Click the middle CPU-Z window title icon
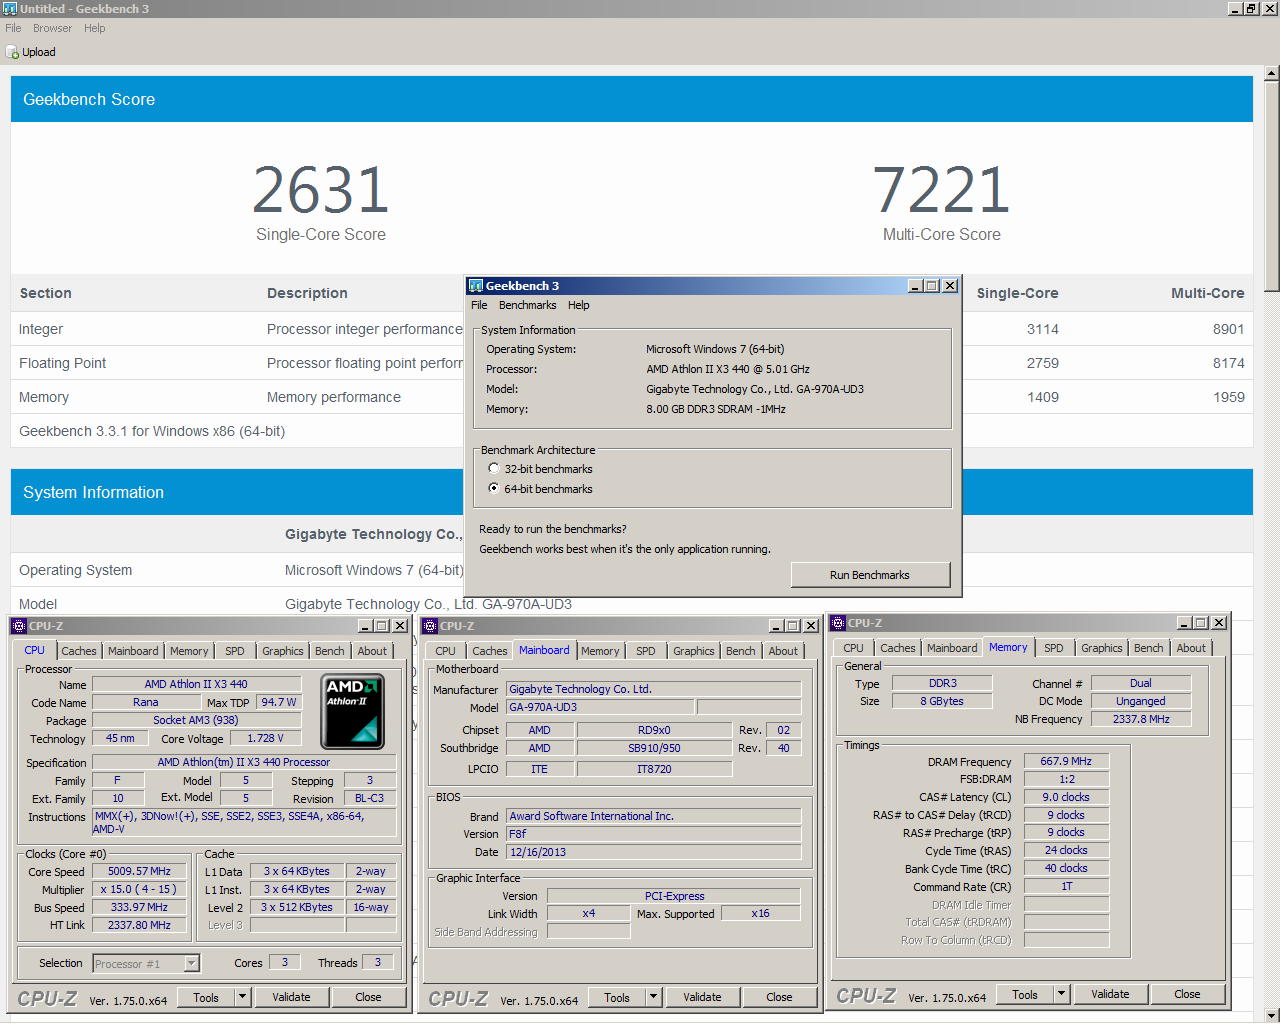Viewport: 1280px width, 1024px height. tap(430, 626)
